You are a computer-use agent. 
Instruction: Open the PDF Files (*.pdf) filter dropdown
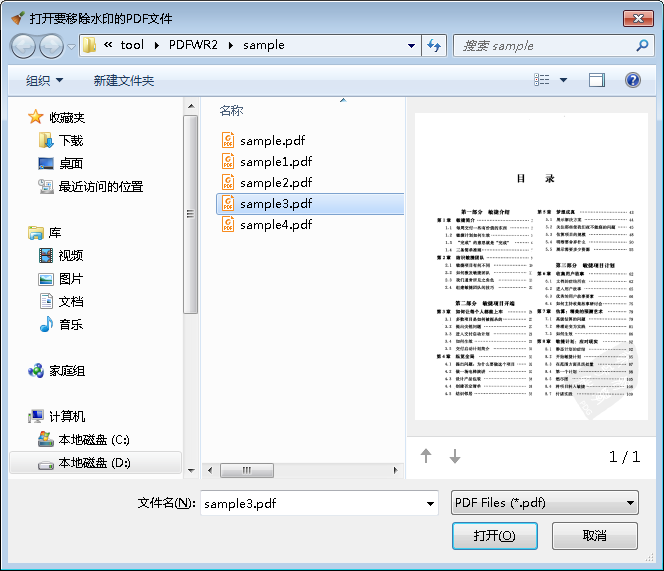tap(545, 503)
